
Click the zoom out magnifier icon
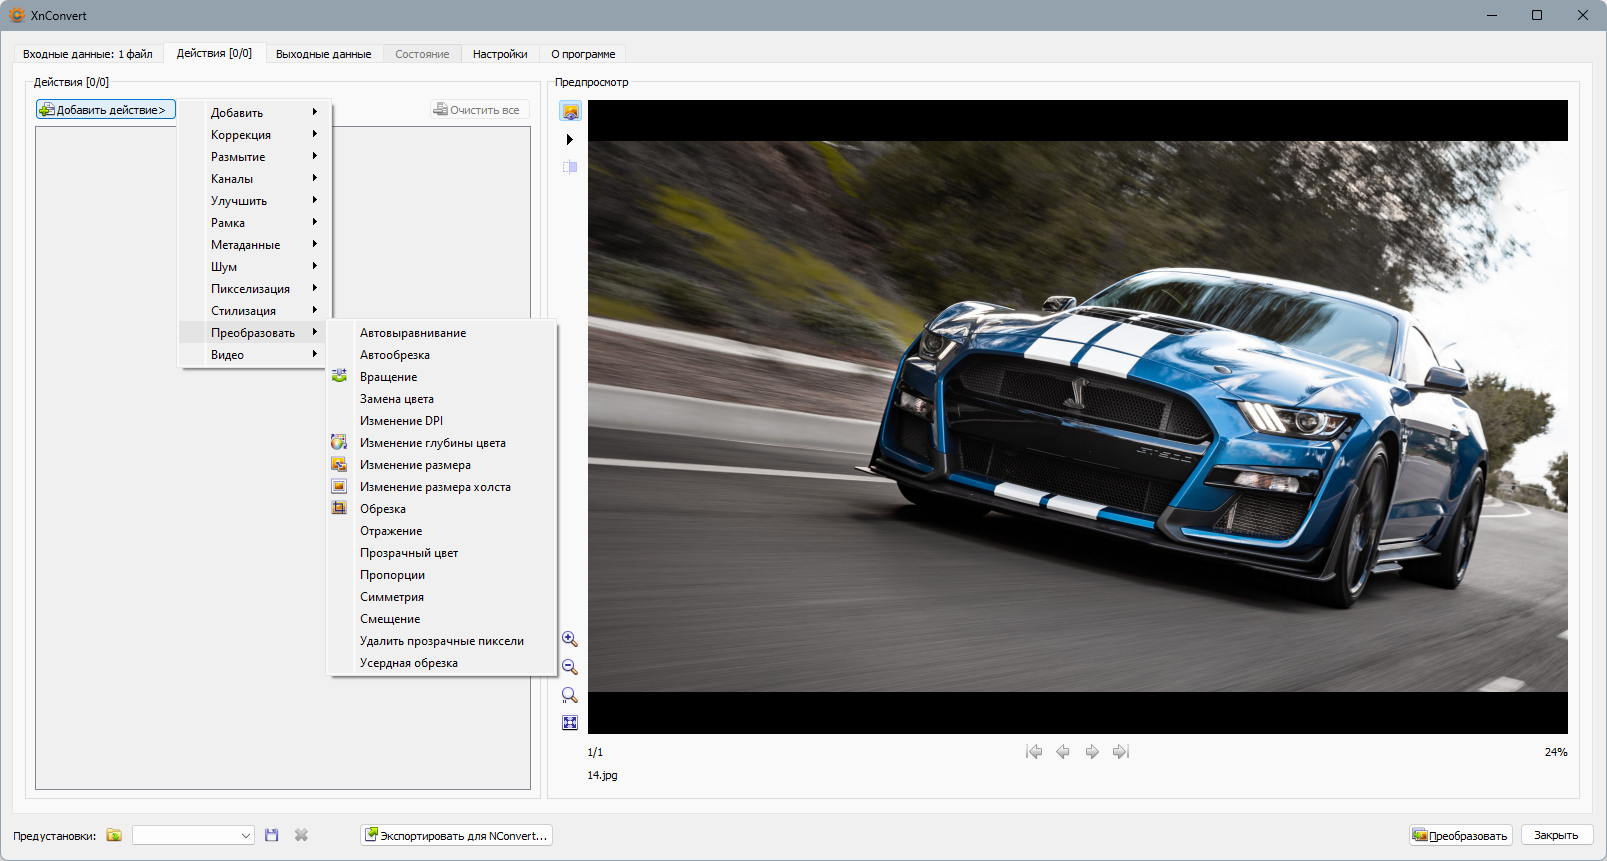(570, 667)
